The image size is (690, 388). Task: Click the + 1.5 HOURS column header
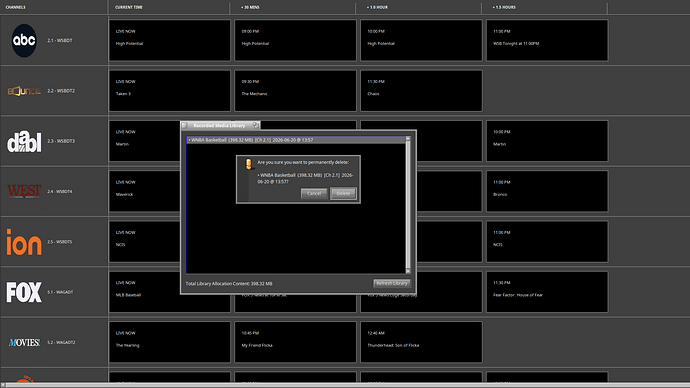click(x=504, y=7)
